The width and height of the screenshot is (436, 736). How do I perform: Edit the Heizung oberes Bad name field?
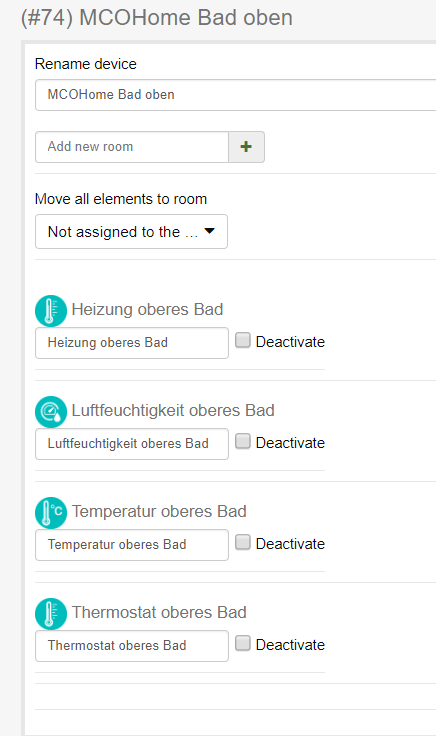(x=132, y=343)
